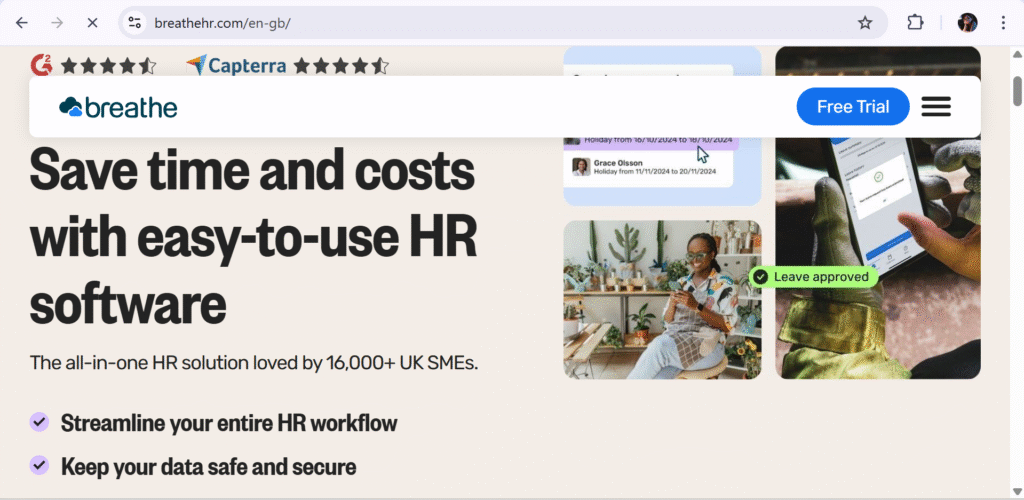Open the Chrome profile avatar
Screen dimensions: 1024x500
click(x=967, y=23)
